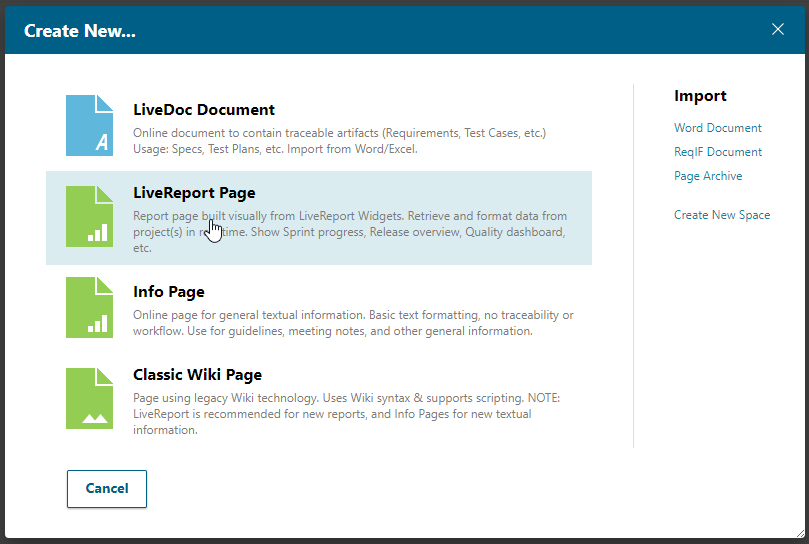Pick the Info Page heading
Viewport: 809px width, 544px height.
[168, 292]
